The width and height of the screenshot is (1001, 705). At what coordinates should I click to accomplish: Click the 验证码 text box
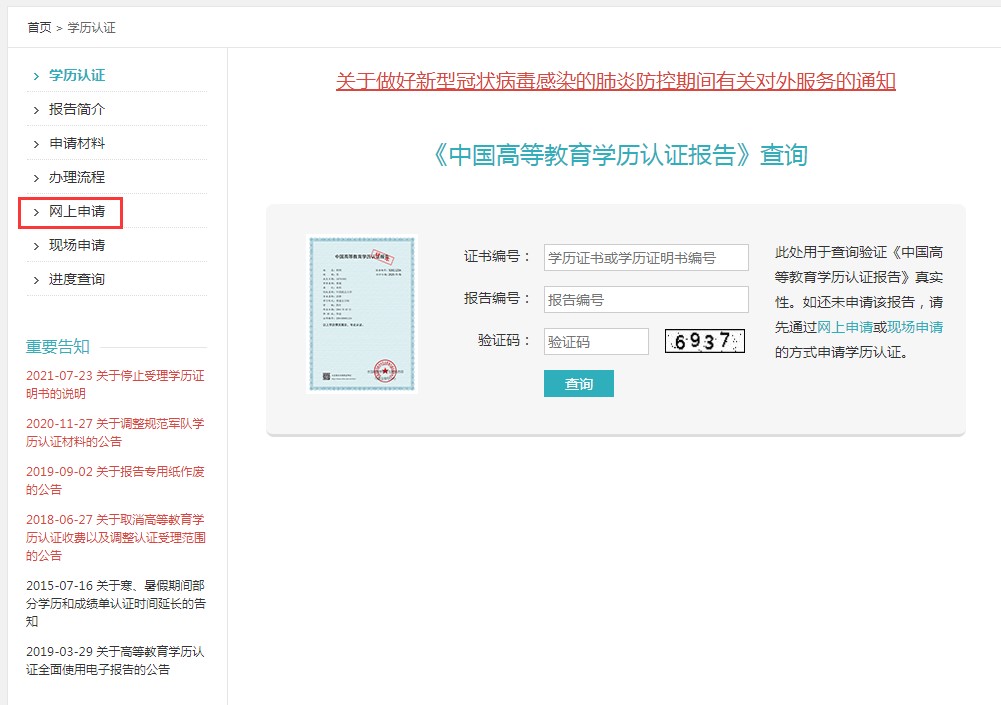tap(596, 341)
